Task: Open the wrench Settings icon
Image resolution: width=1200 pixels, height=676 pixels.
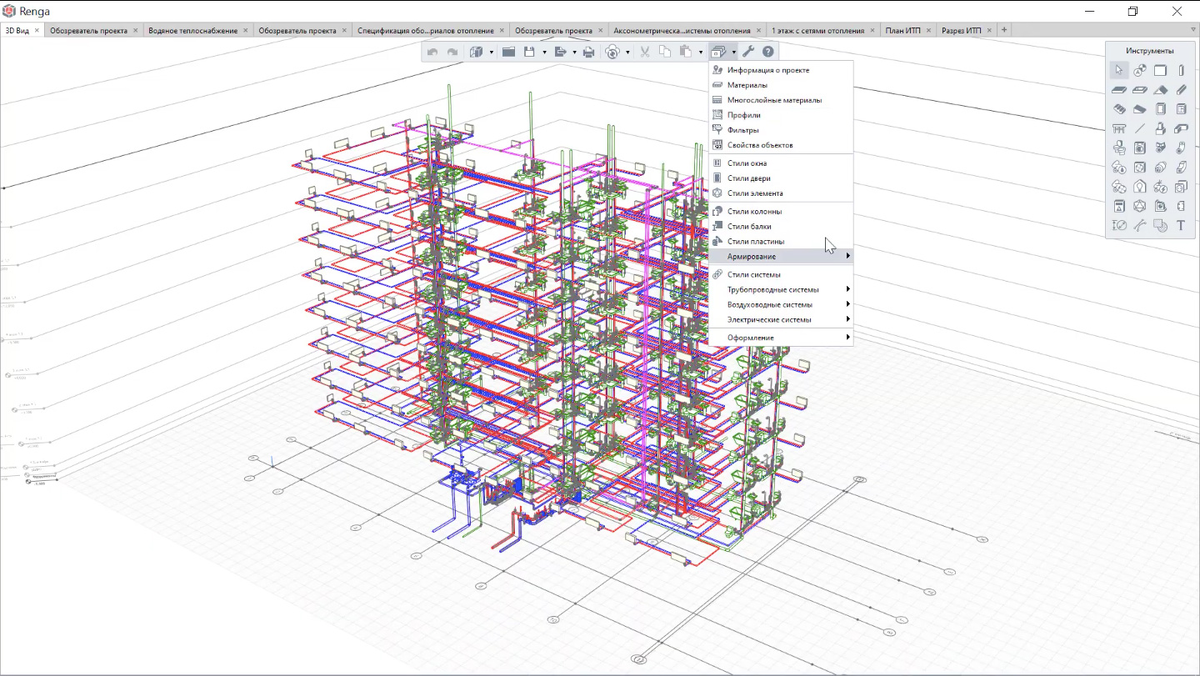Action: 748,52
